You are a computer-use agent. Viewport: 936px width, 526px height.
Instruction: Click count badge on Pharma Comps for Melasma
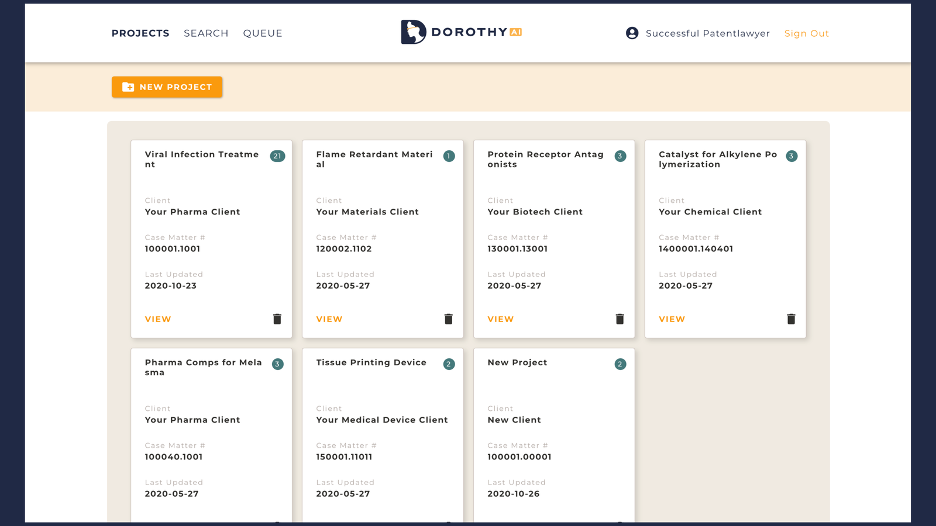click(x=277, y=364)
